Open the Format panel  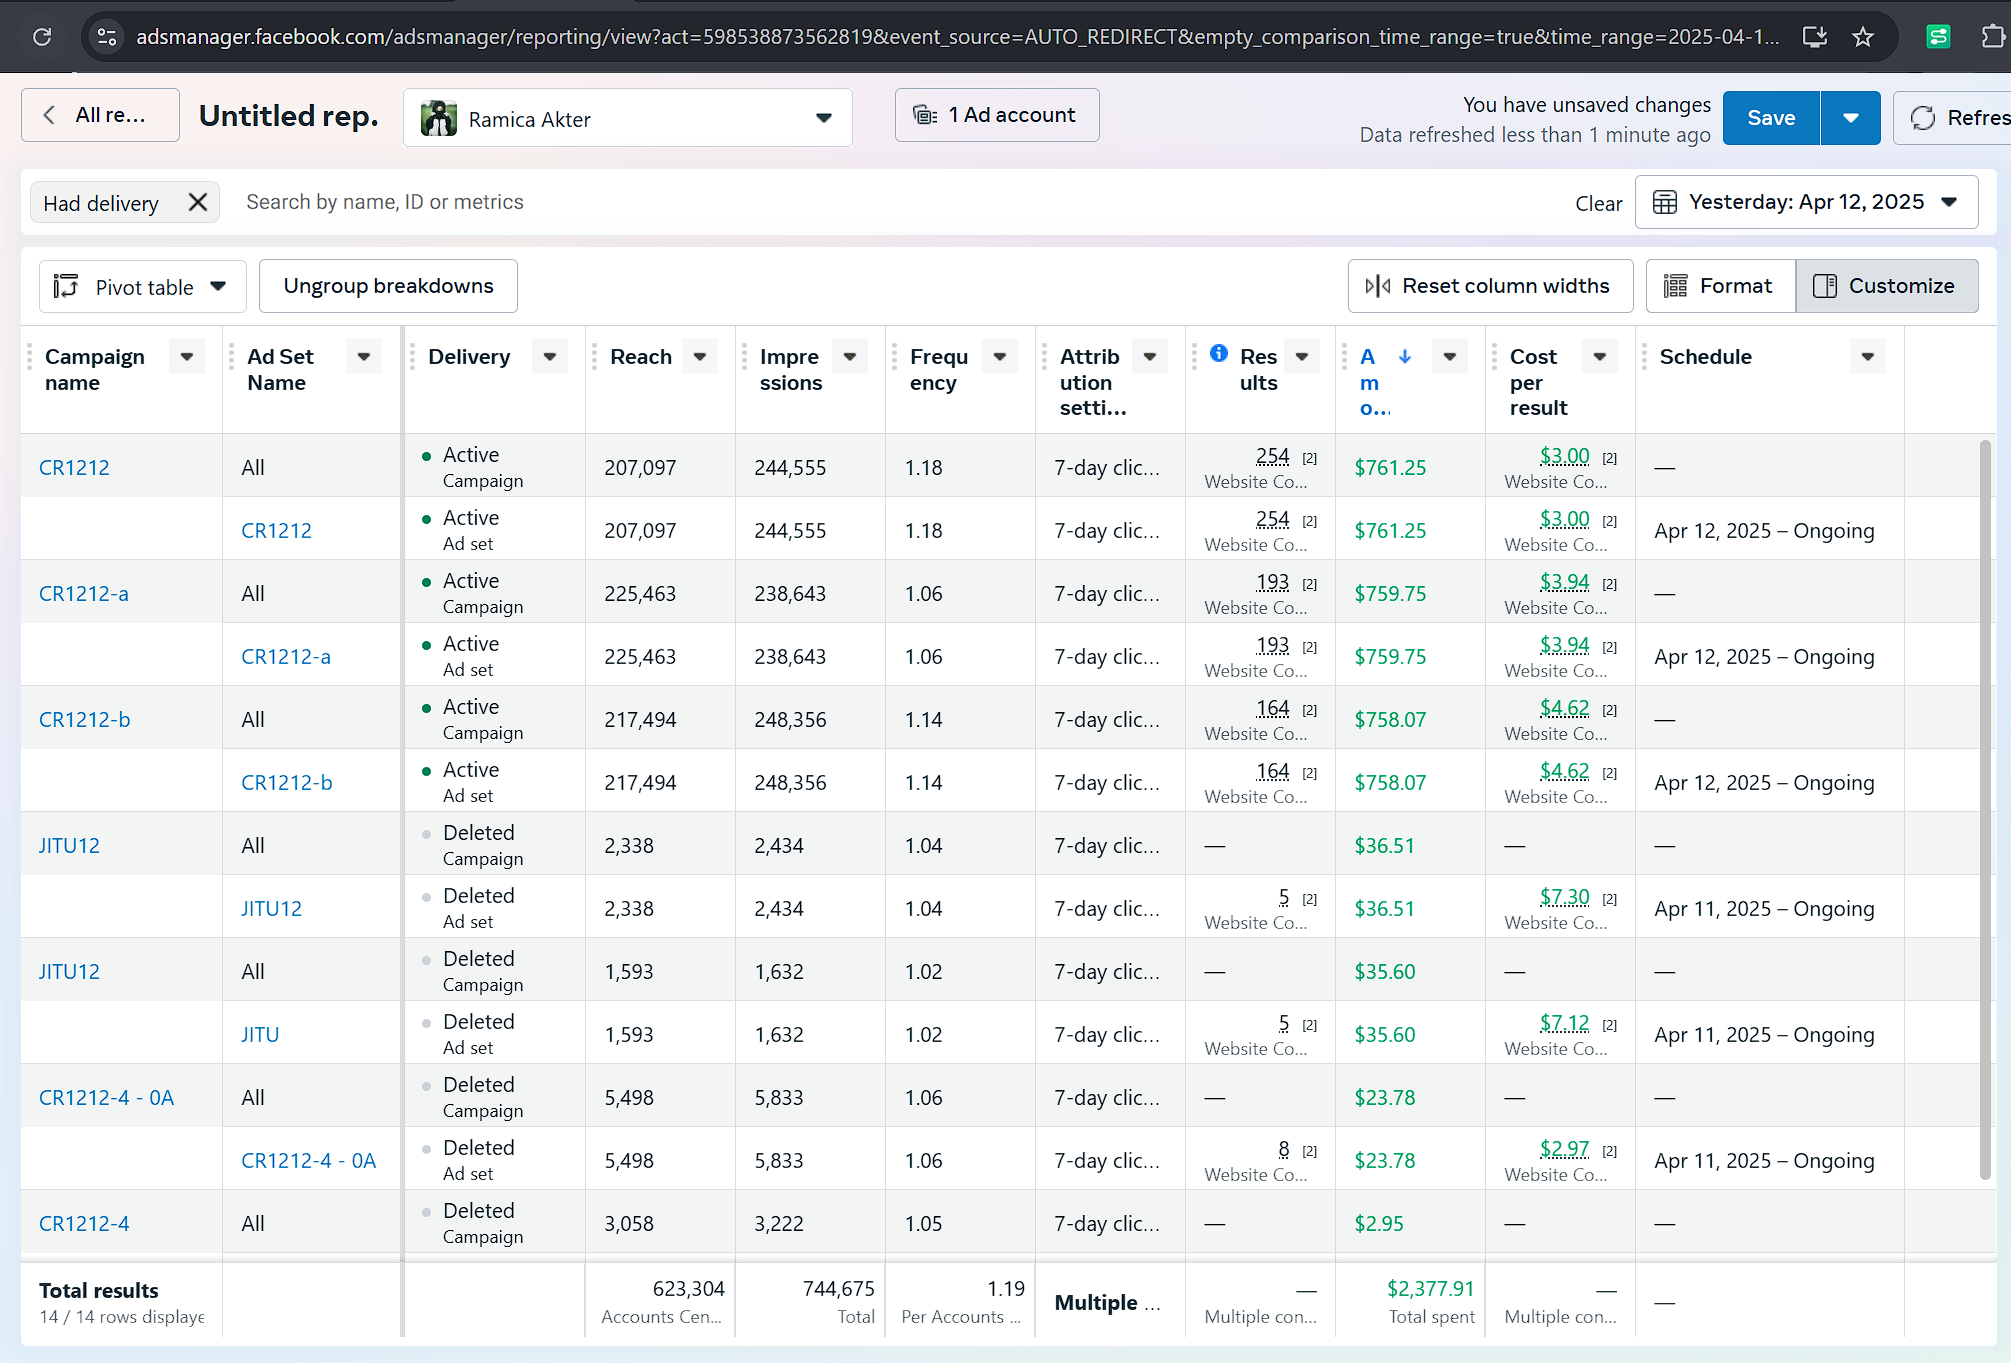pos(1720,286)
